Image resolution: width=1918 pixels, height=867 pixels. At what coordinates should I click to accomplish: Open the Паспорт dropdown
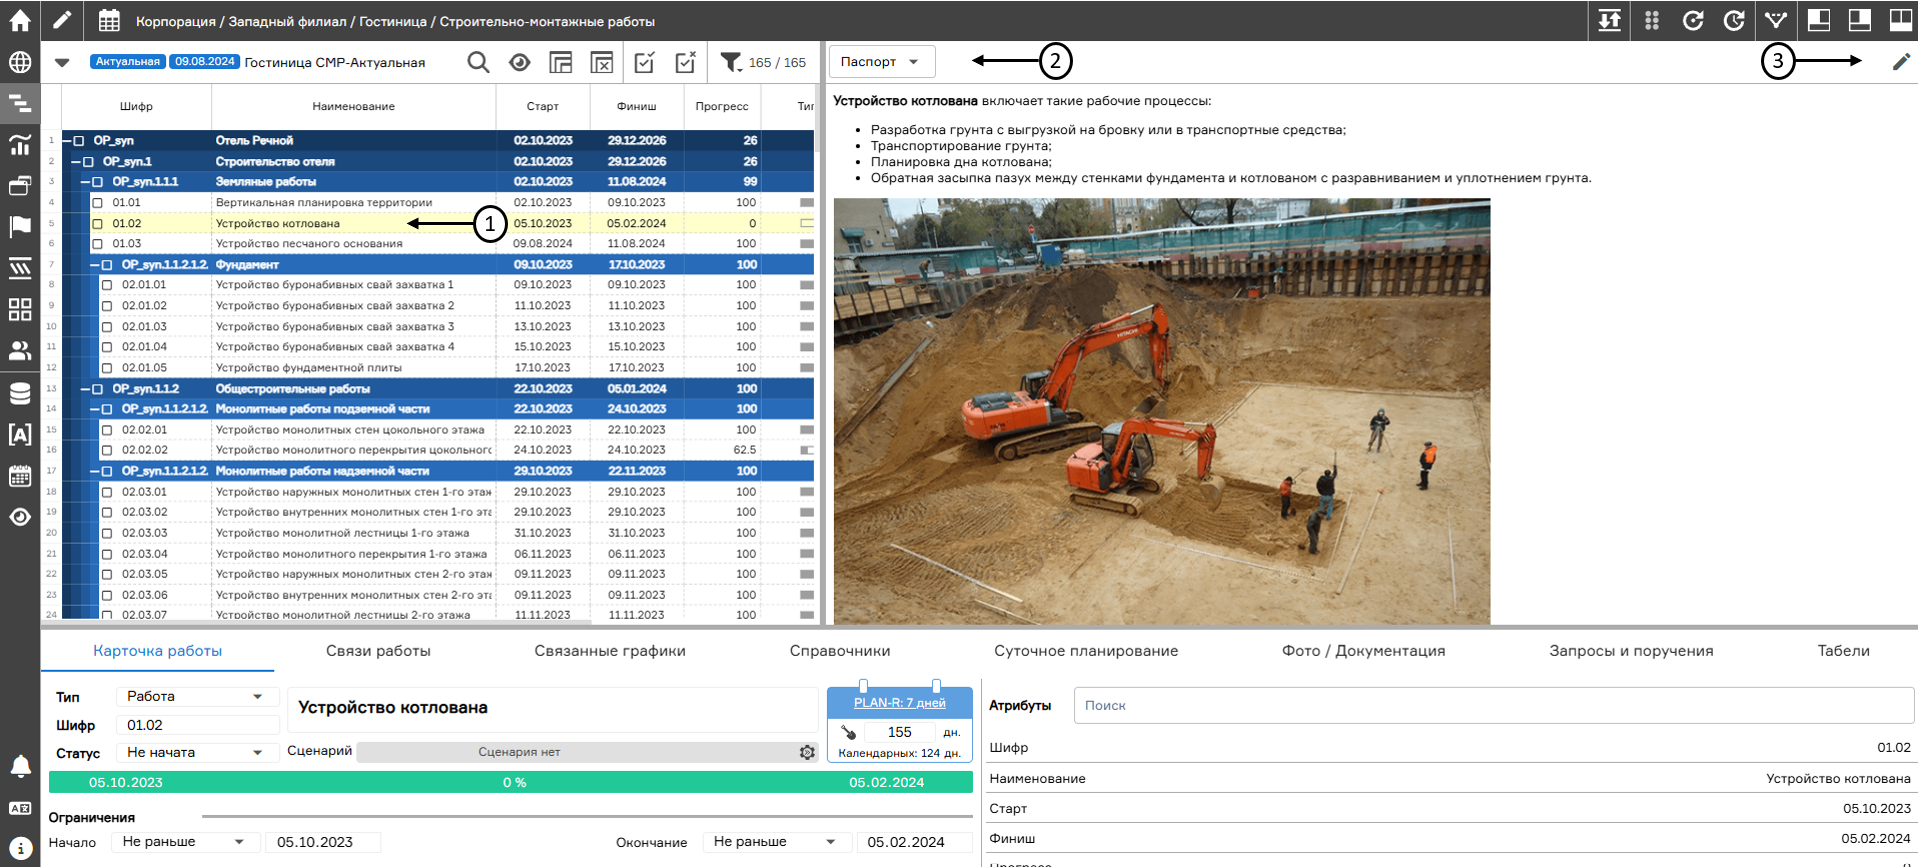[x=882, y=62]
